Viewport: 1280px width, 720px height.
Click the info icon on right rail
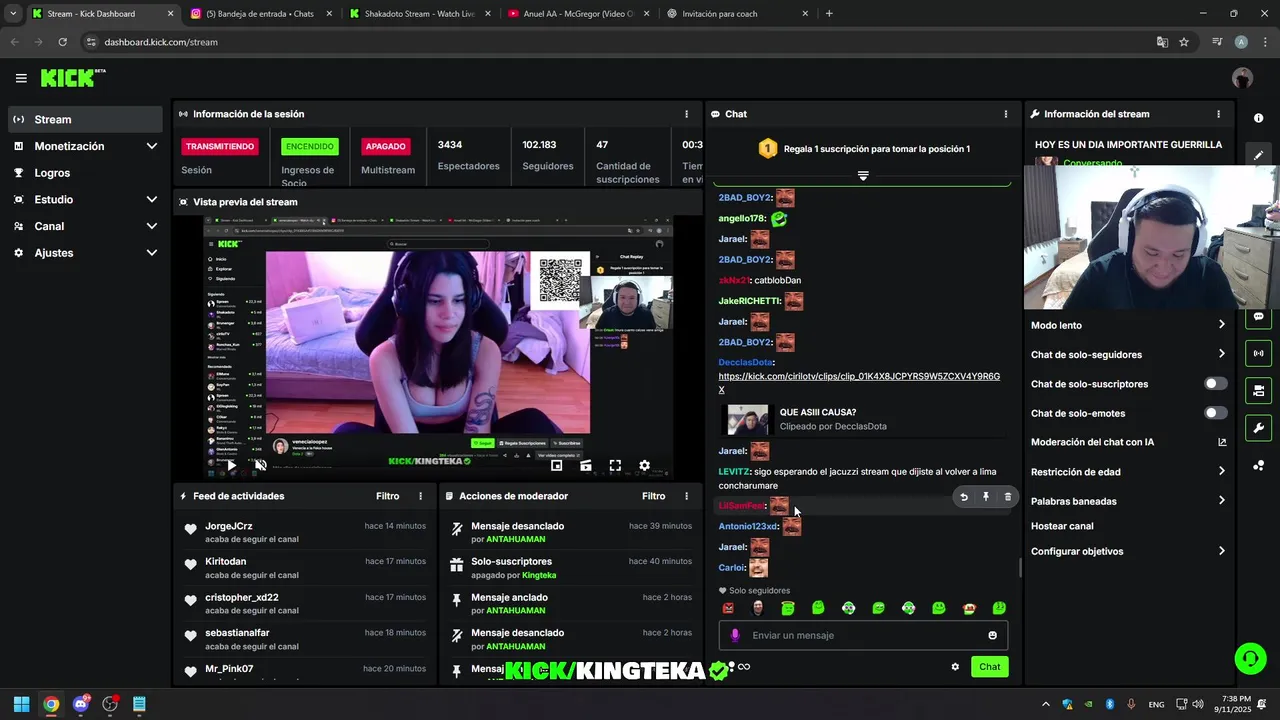(x=1258, y=118)
